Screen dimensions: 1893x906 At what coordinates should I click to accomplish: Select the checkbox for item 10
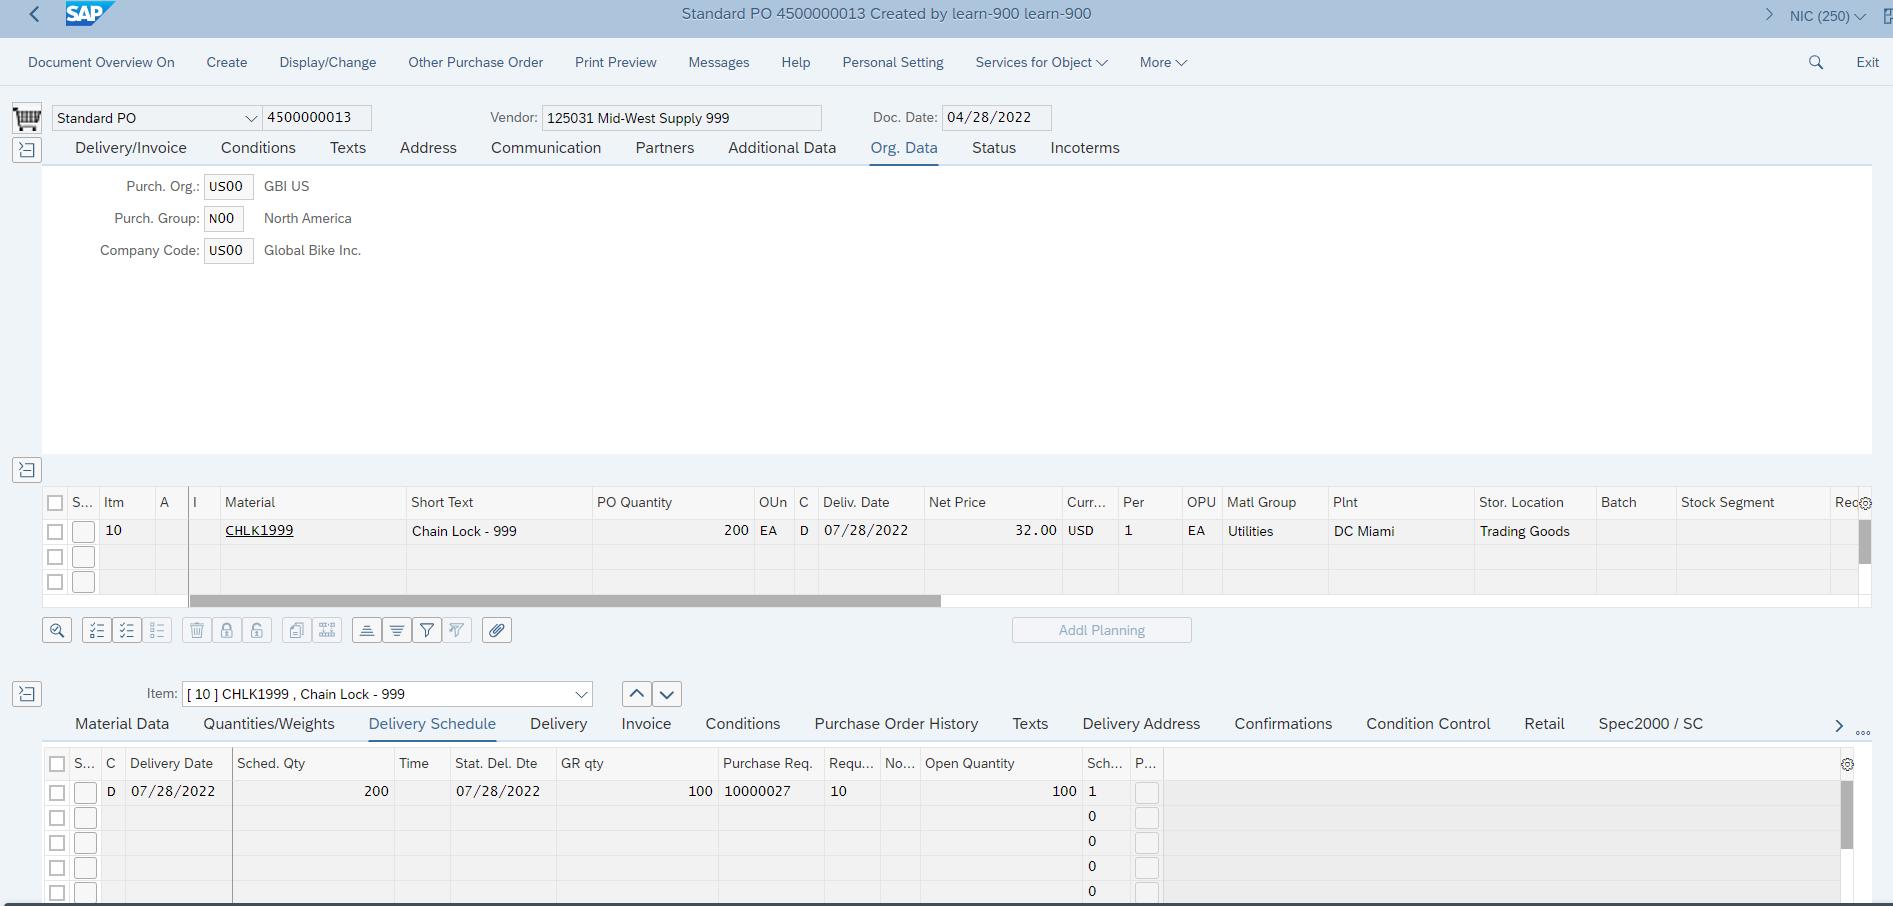click(56, 531)
